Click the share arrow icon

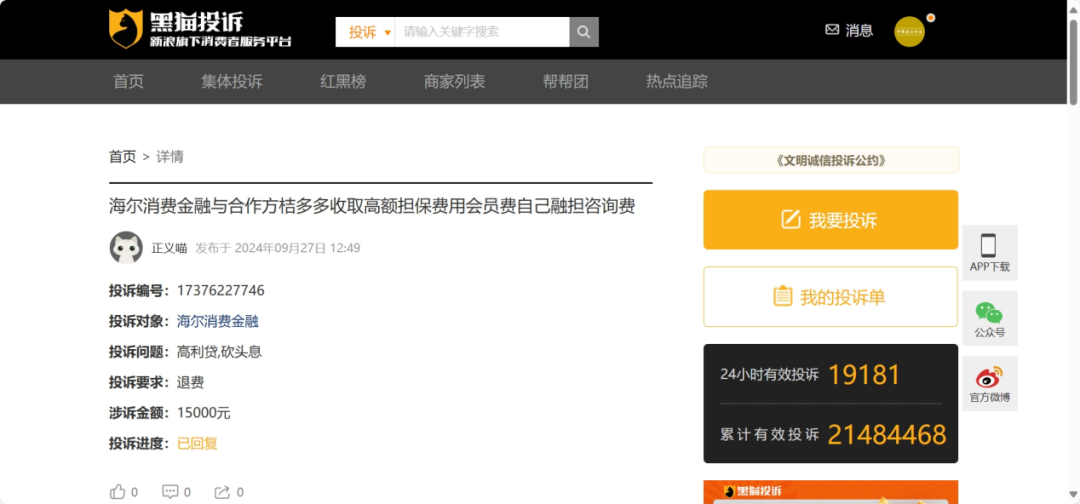(222, 492)
